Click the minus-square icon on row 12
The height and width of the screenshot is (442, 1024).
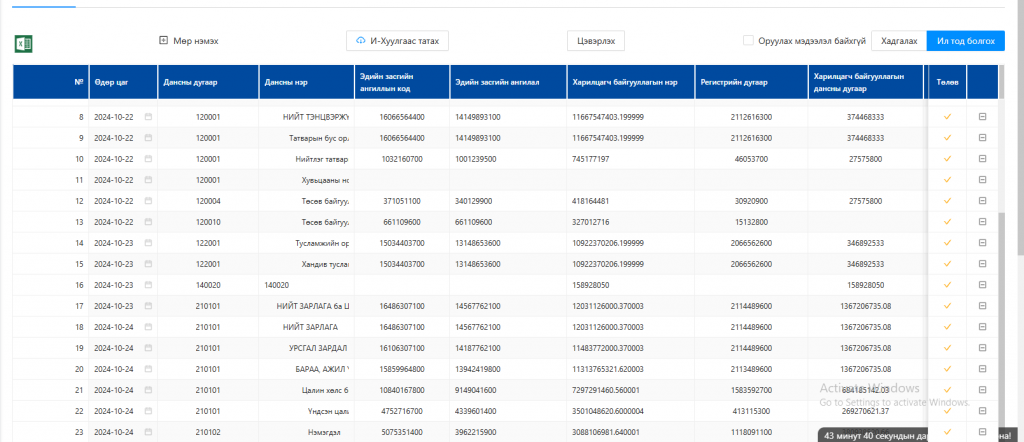pos(982,201)
